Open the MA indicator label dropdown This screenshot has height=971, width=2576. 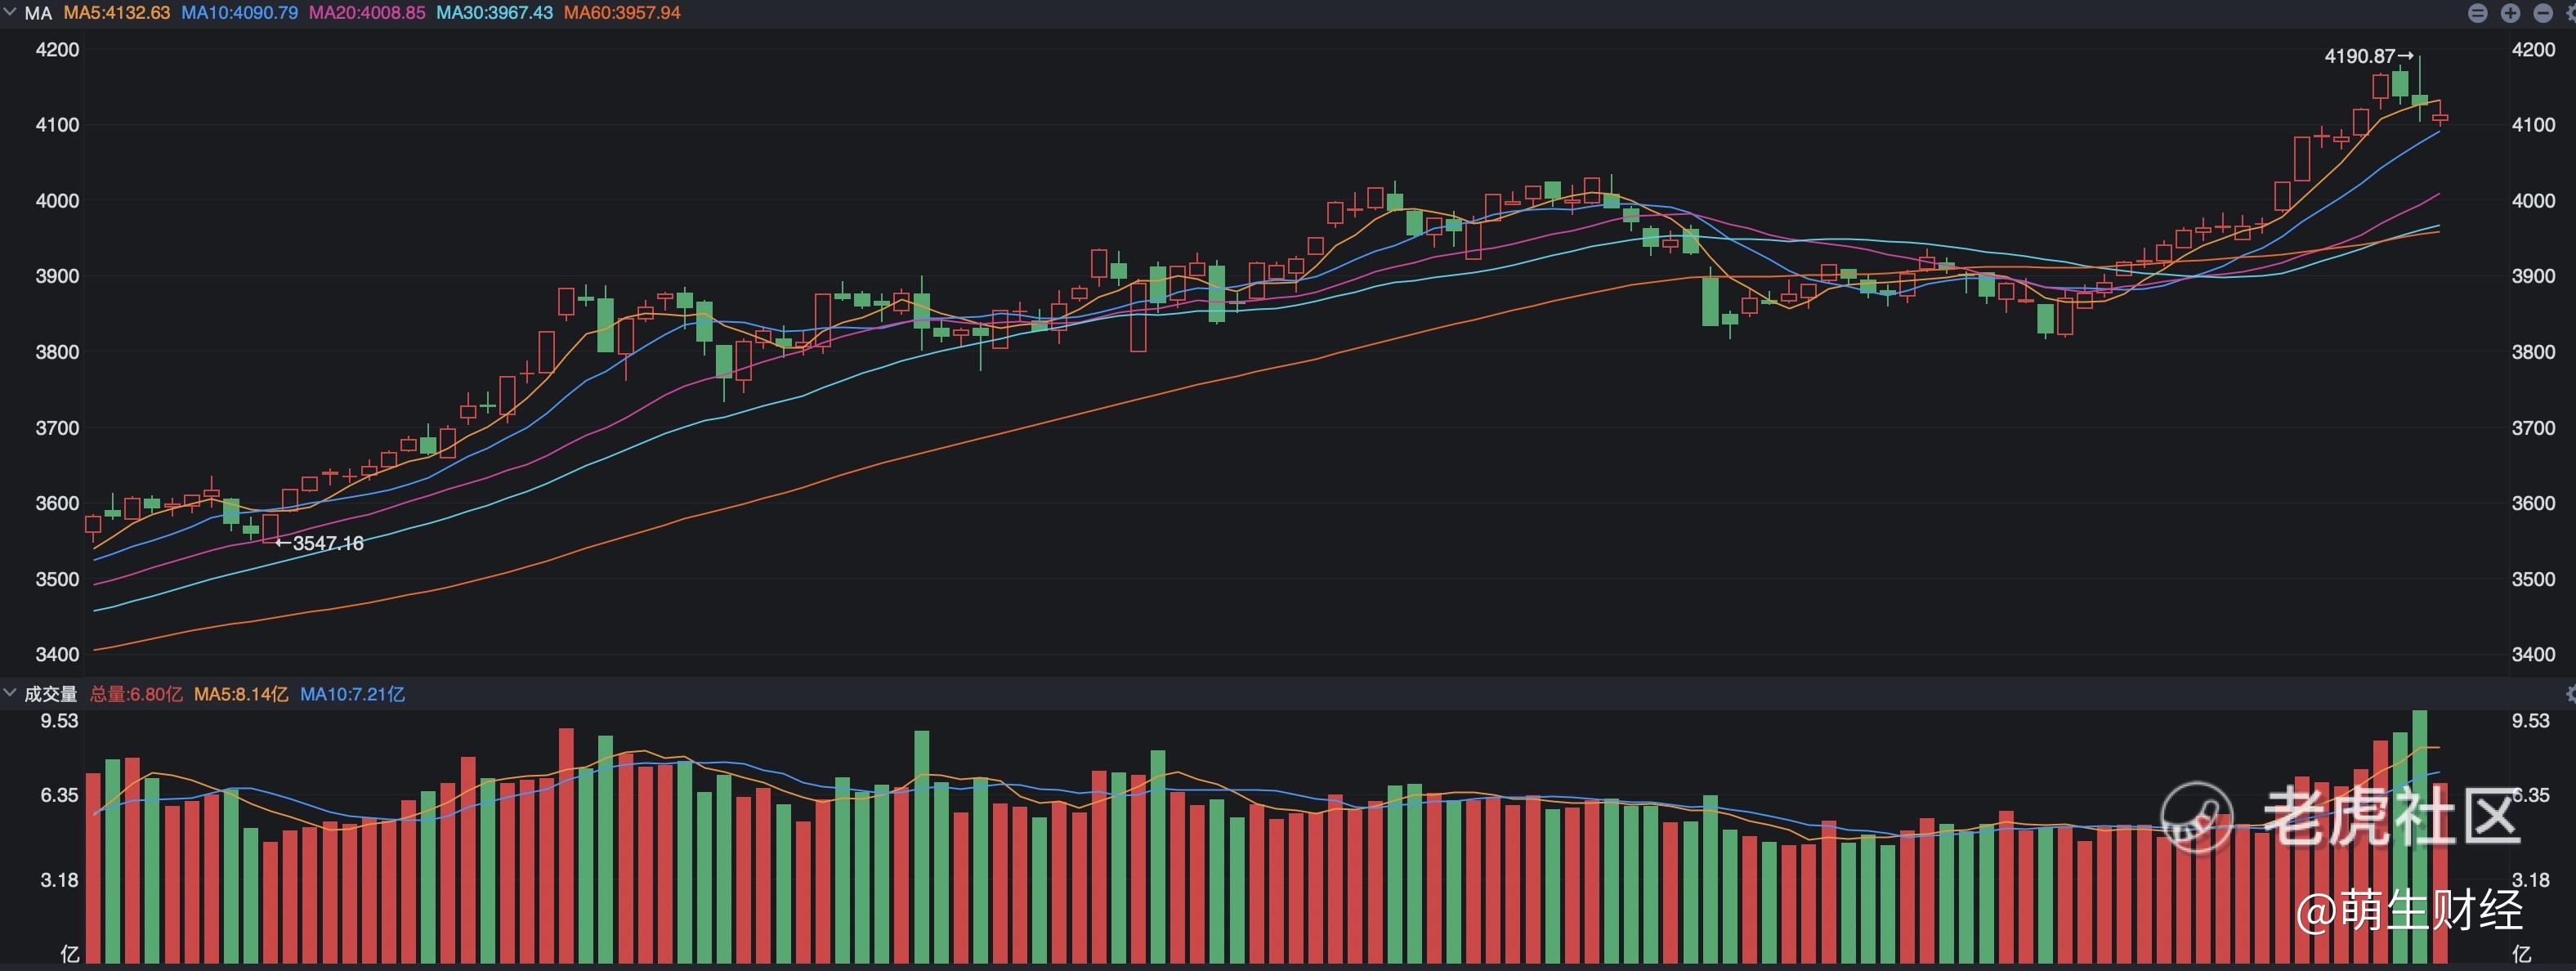[38, 13]
